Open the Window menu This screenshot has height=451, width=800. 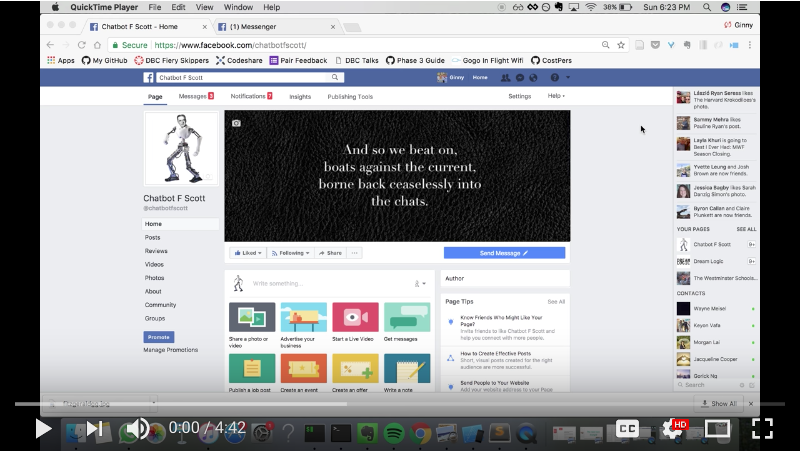click(x=238, y=7)
